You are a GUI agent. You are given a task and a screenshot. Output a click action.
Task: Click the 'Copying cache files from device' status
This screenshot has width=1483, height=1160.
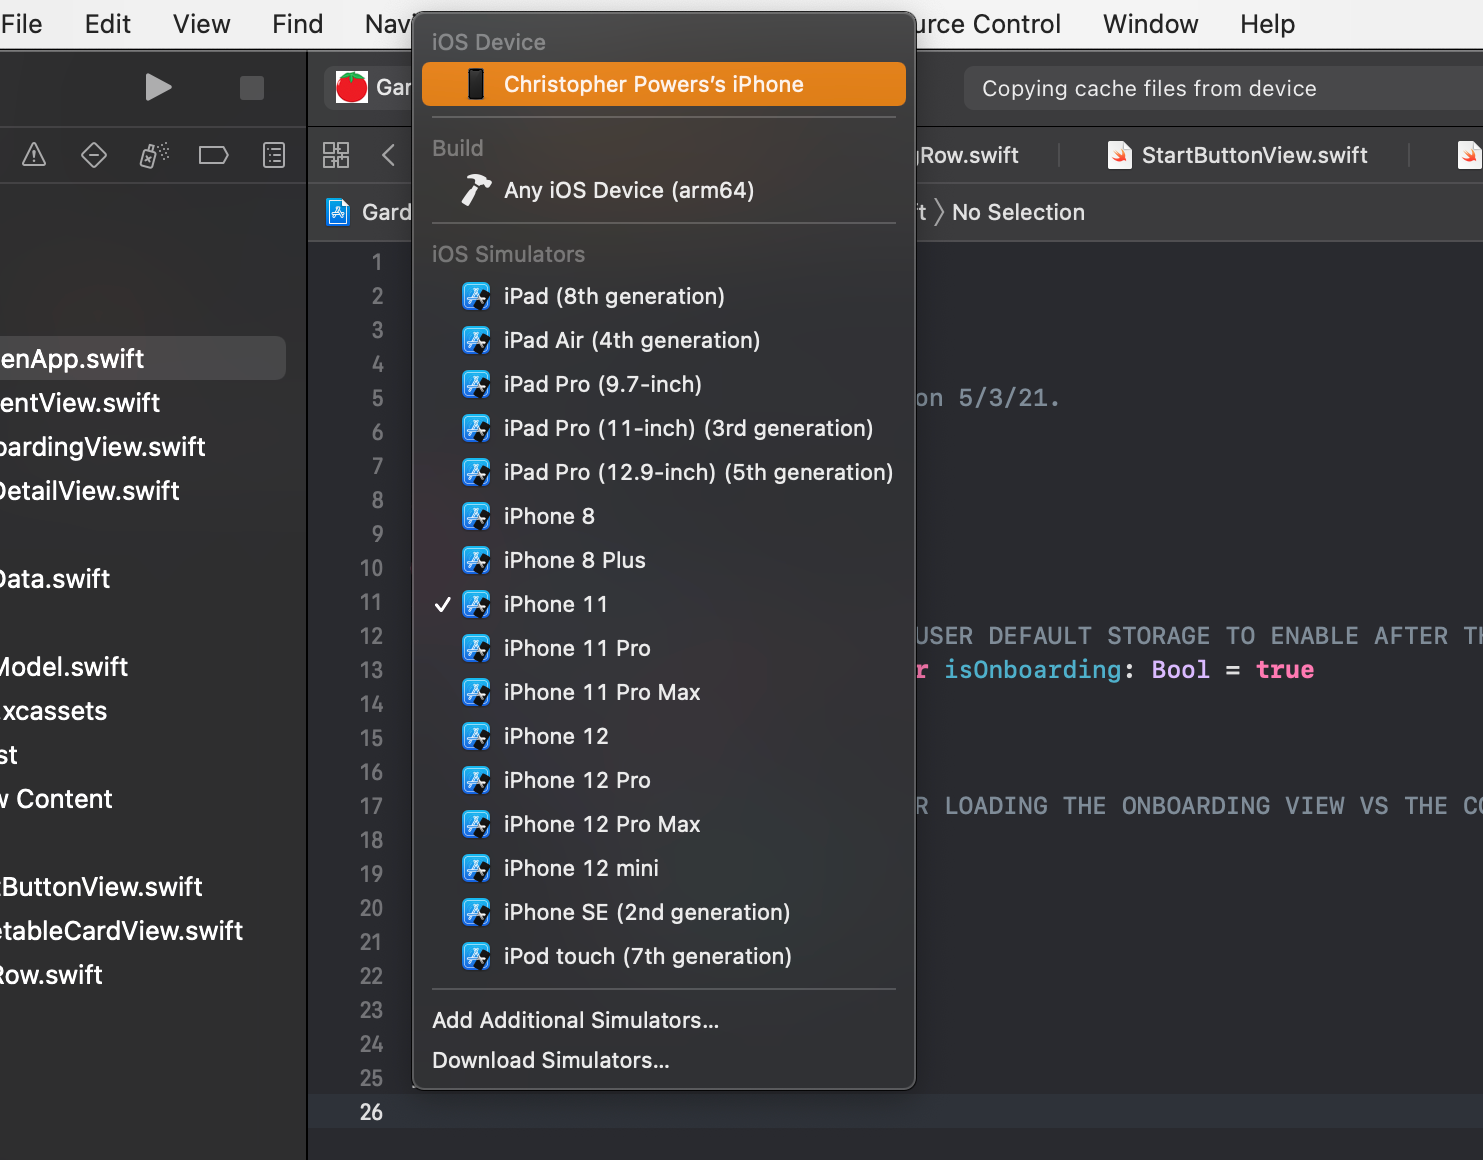tap(1149, 88)
